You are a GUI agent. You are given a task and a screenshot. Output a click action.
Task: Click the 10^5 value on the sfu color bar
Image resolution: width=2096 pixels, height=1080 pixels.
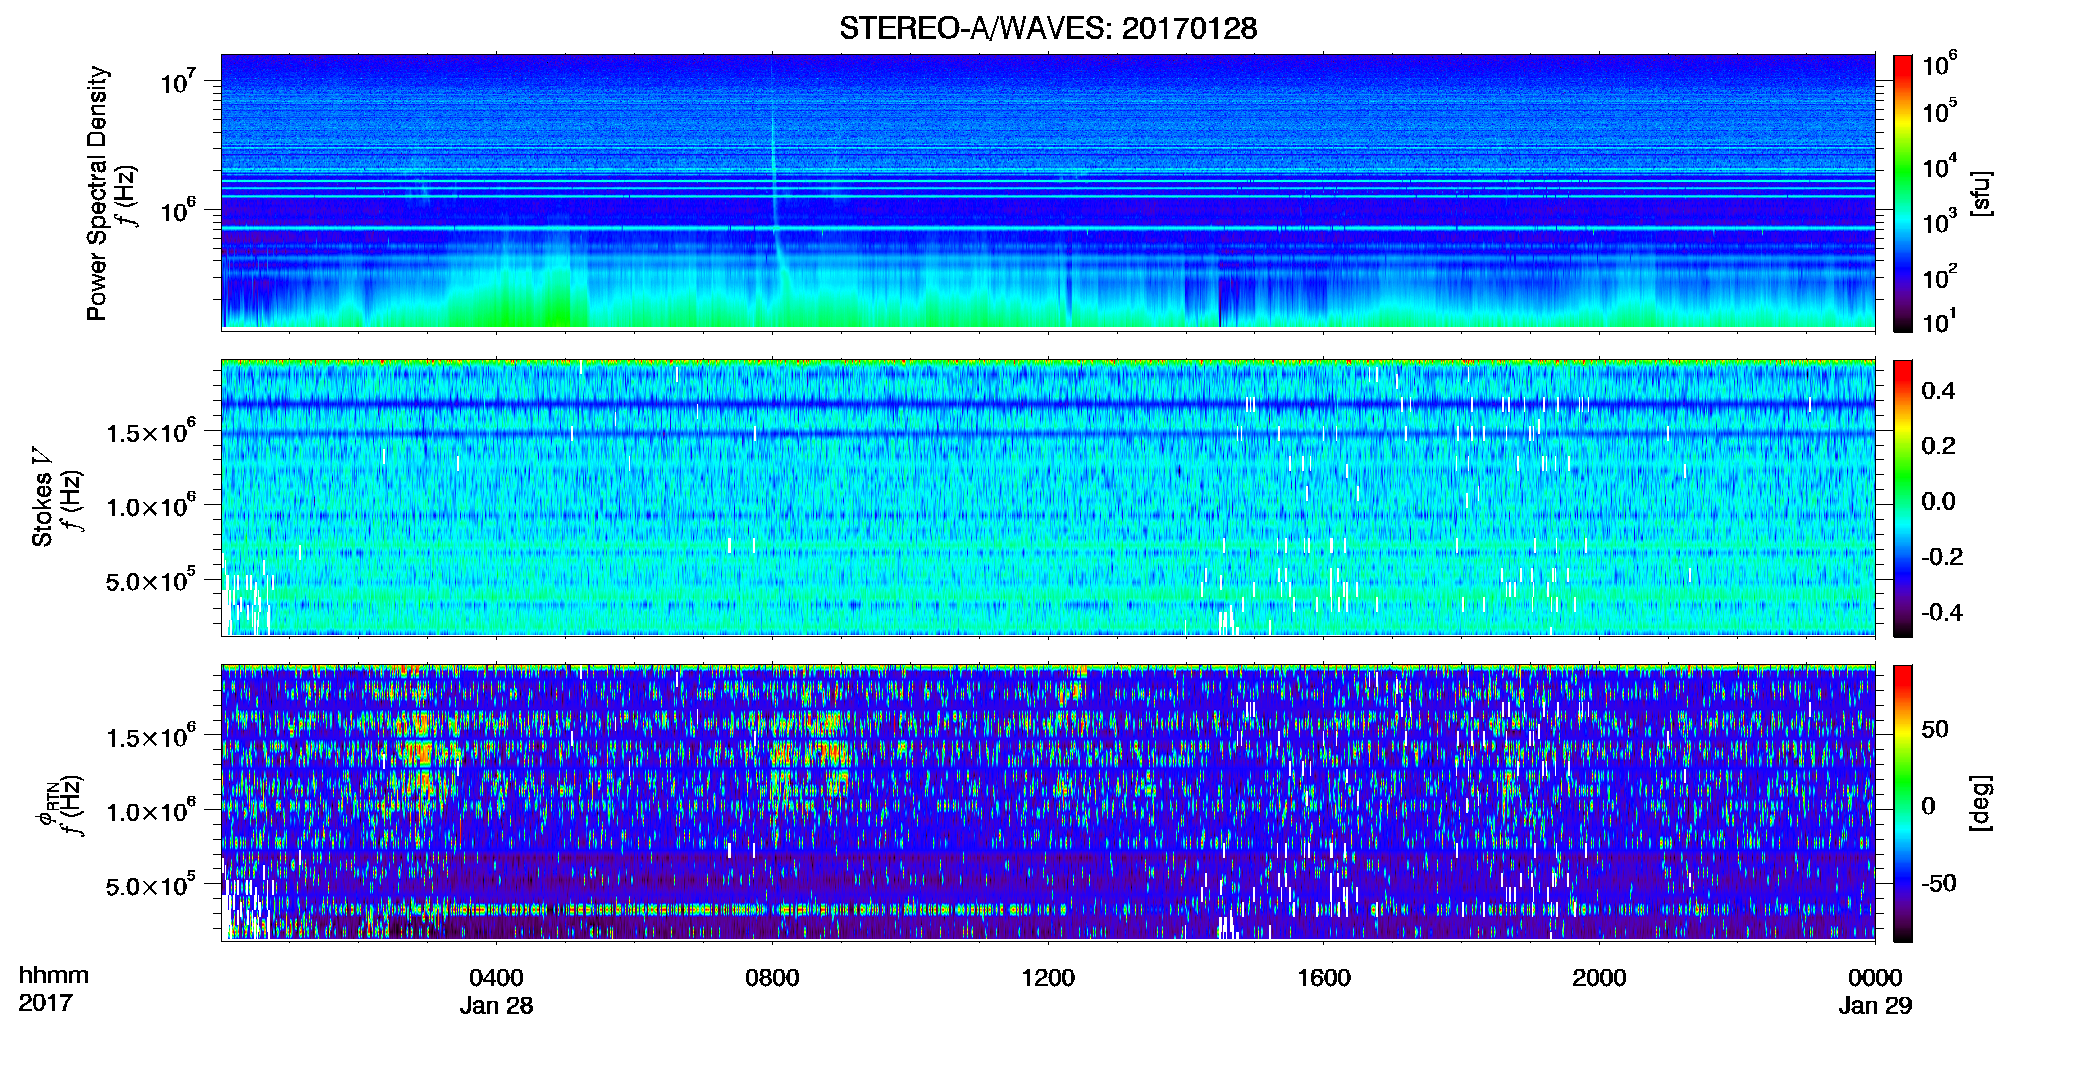click(1939, 111)
